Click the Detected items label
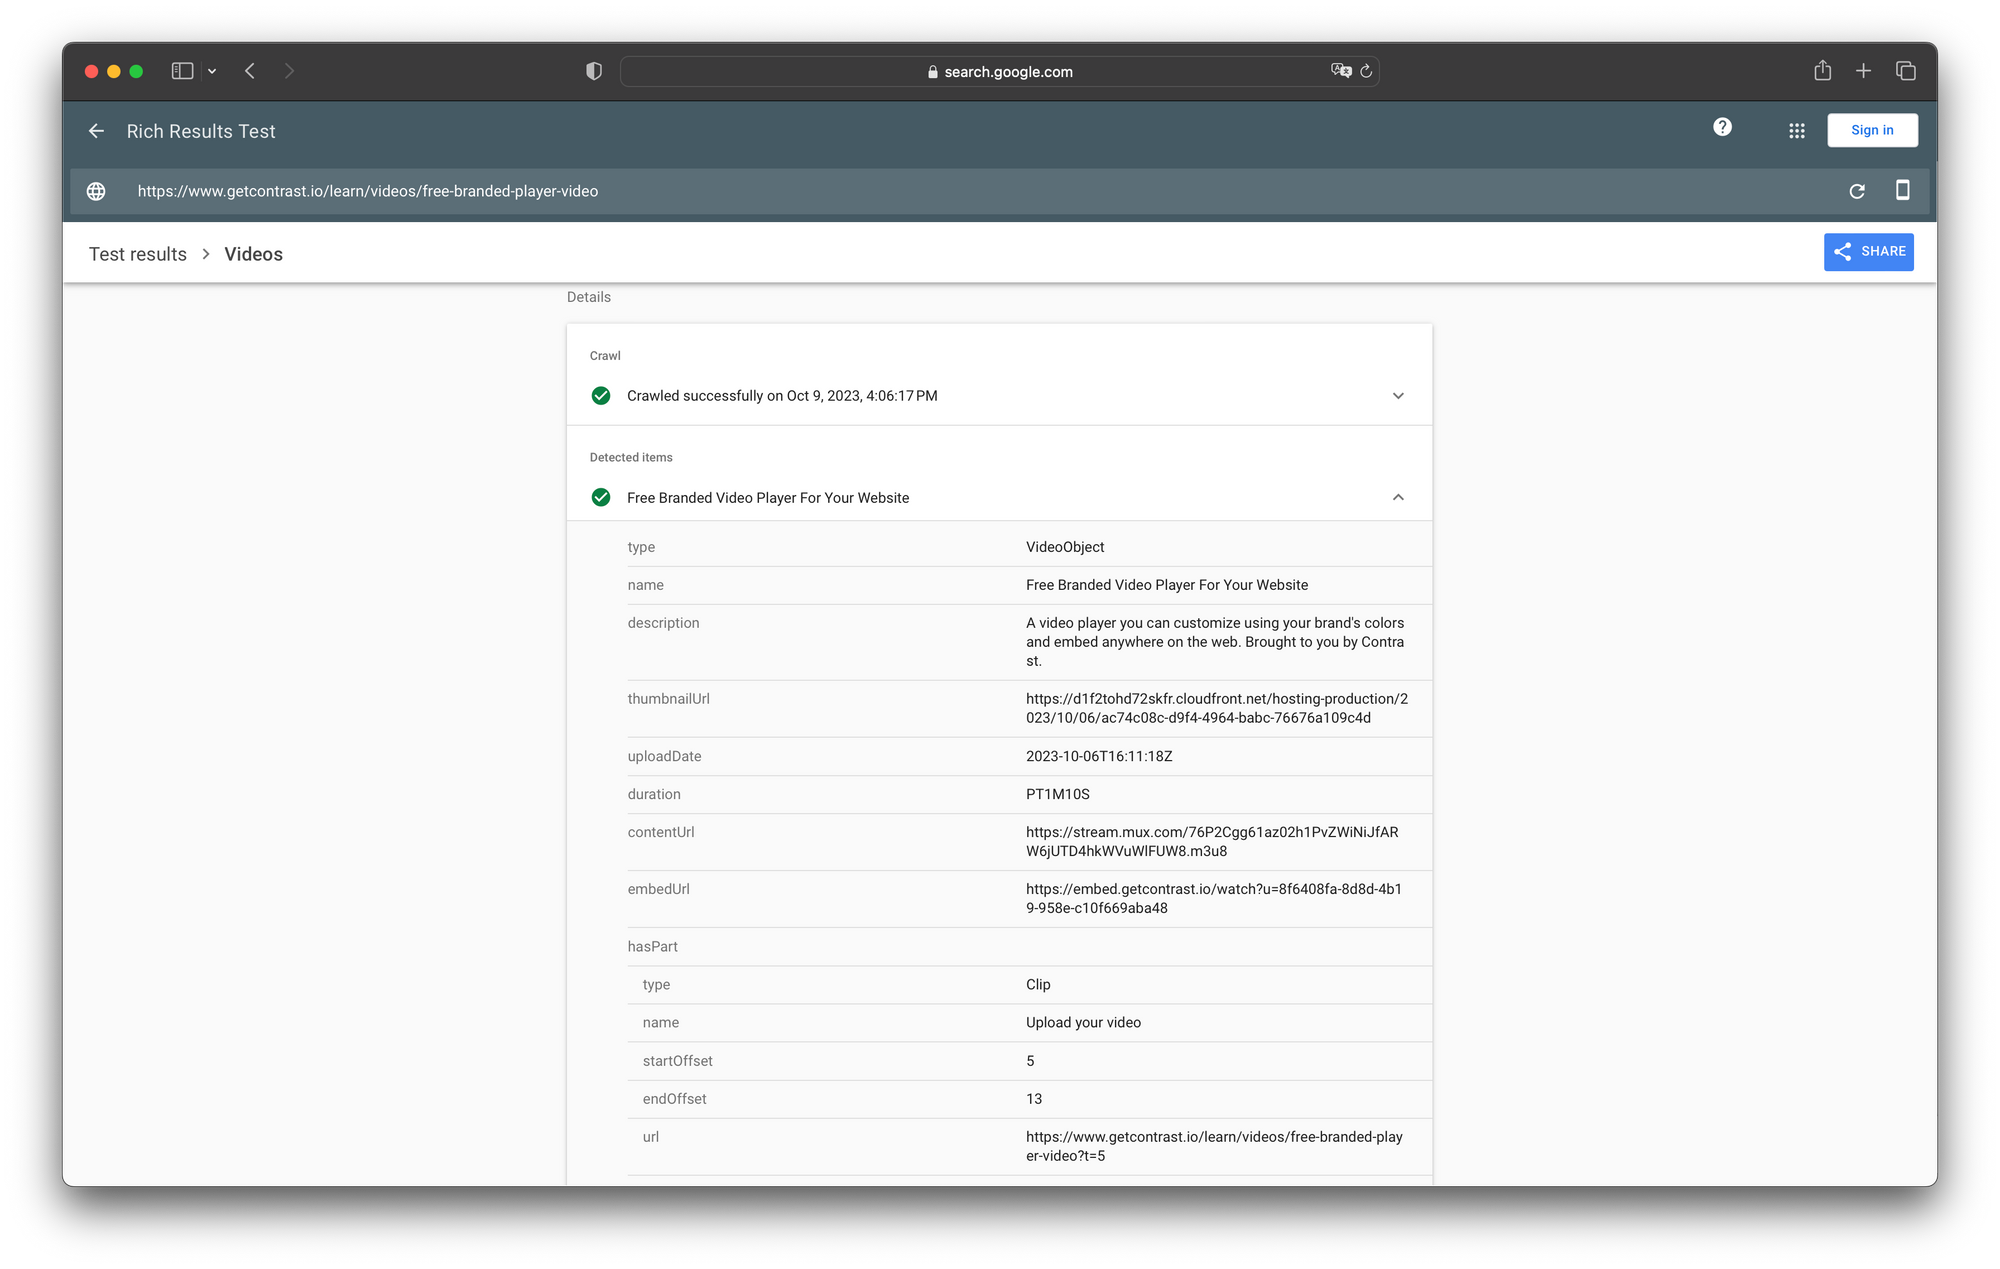Viewport: 2000px width, 1269px height. [x=631, y=457]
